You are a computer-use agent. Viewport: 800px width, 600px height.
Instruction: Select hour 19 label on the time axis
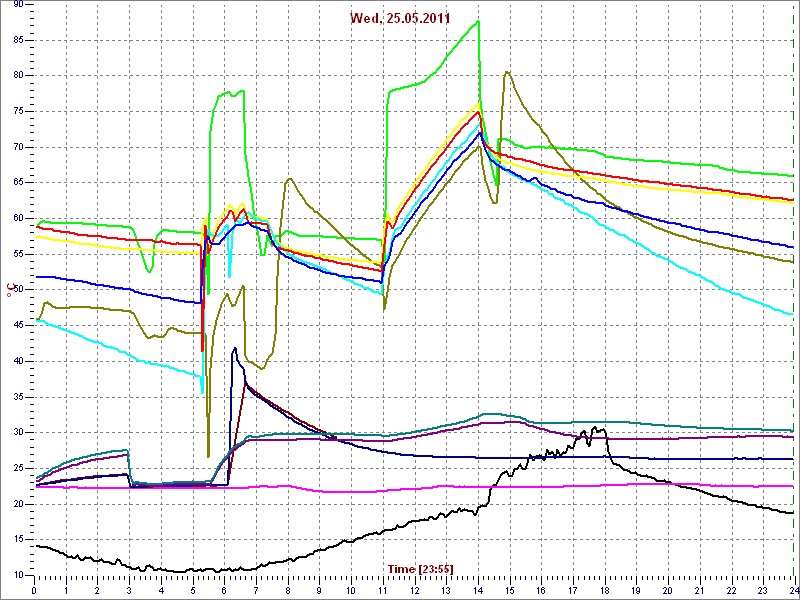(636, 590)
